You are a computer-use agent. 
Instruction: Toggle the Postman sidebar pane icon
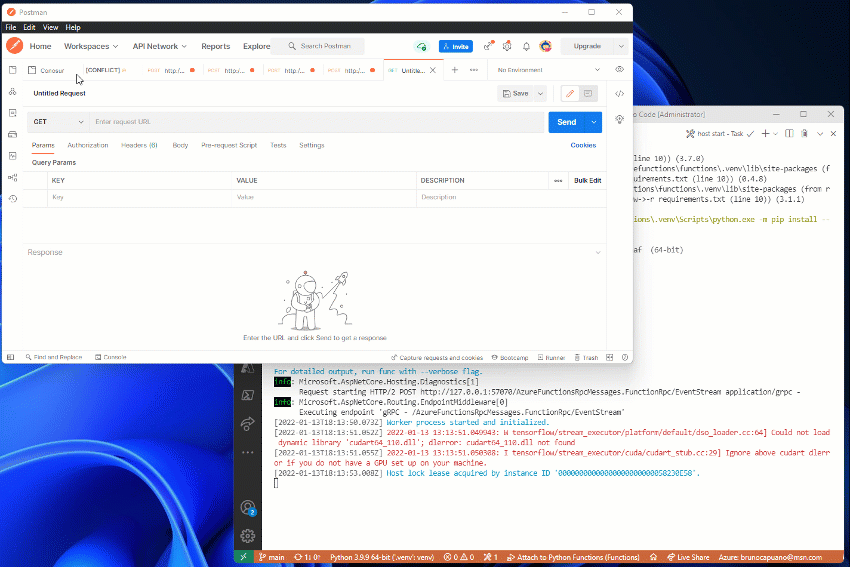10,357
